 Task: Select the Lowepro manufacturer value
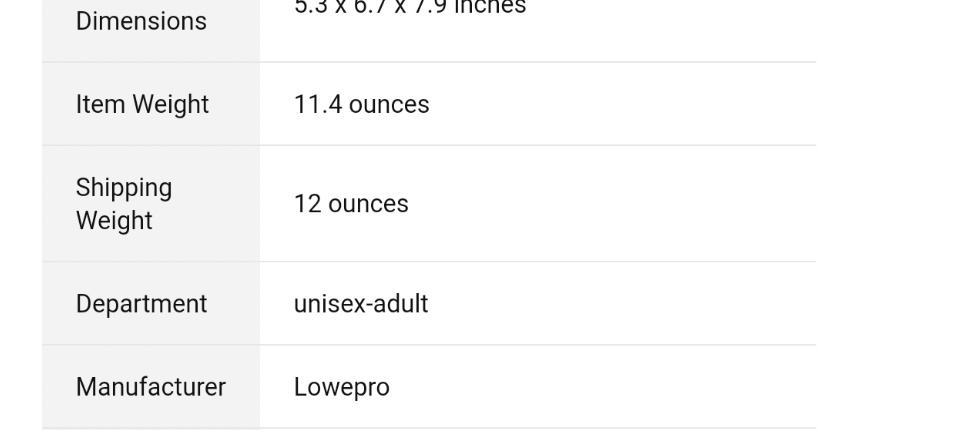341,387
